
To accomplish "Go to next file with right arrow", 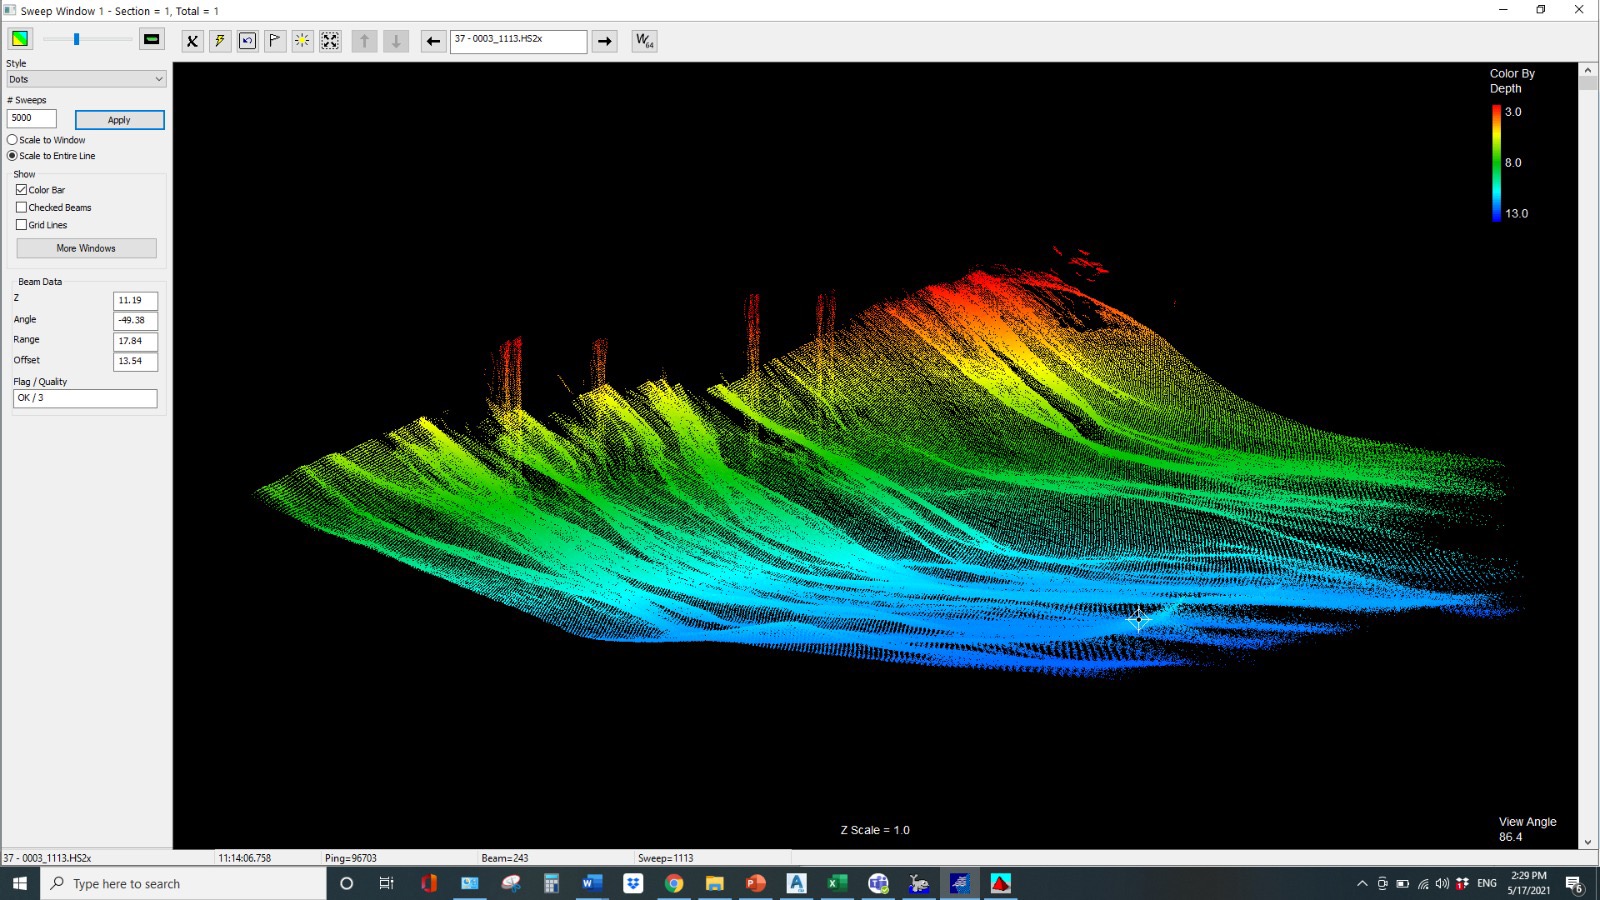I will 605,41.
